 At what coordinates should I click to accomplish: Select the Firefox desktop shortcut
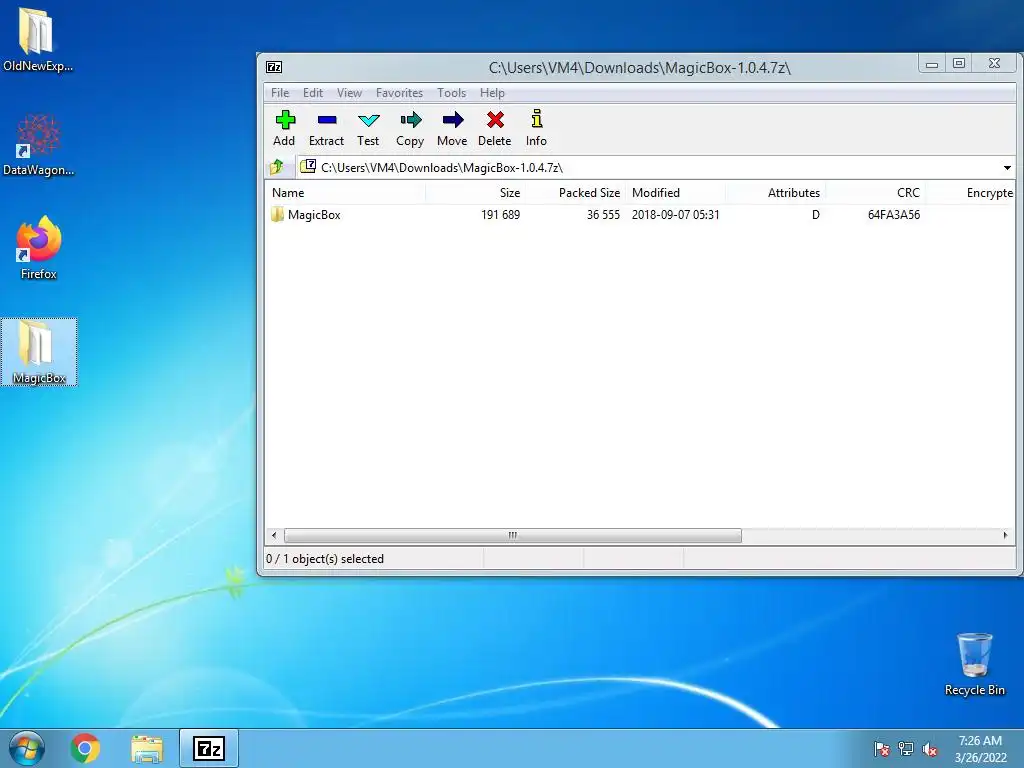coord(39,248)
